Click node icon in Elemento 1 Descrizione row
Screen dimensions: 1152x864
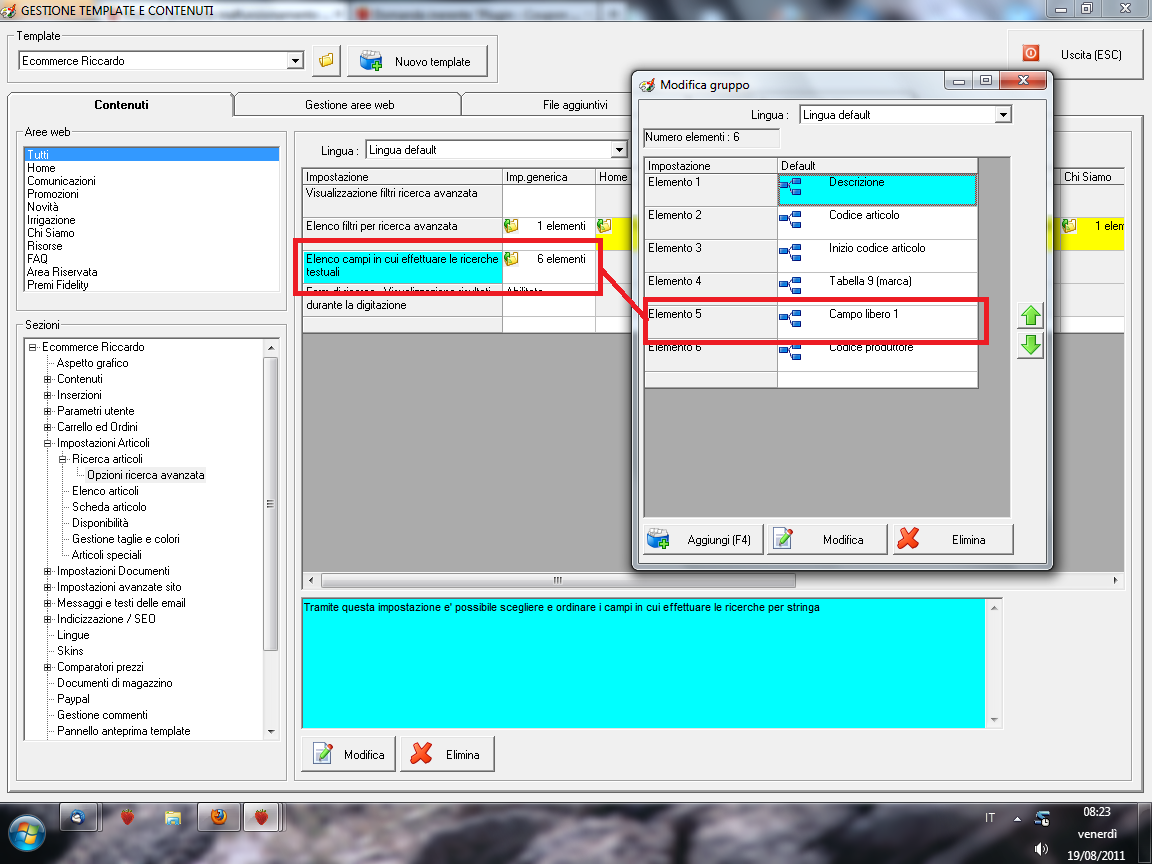[791, 187]
